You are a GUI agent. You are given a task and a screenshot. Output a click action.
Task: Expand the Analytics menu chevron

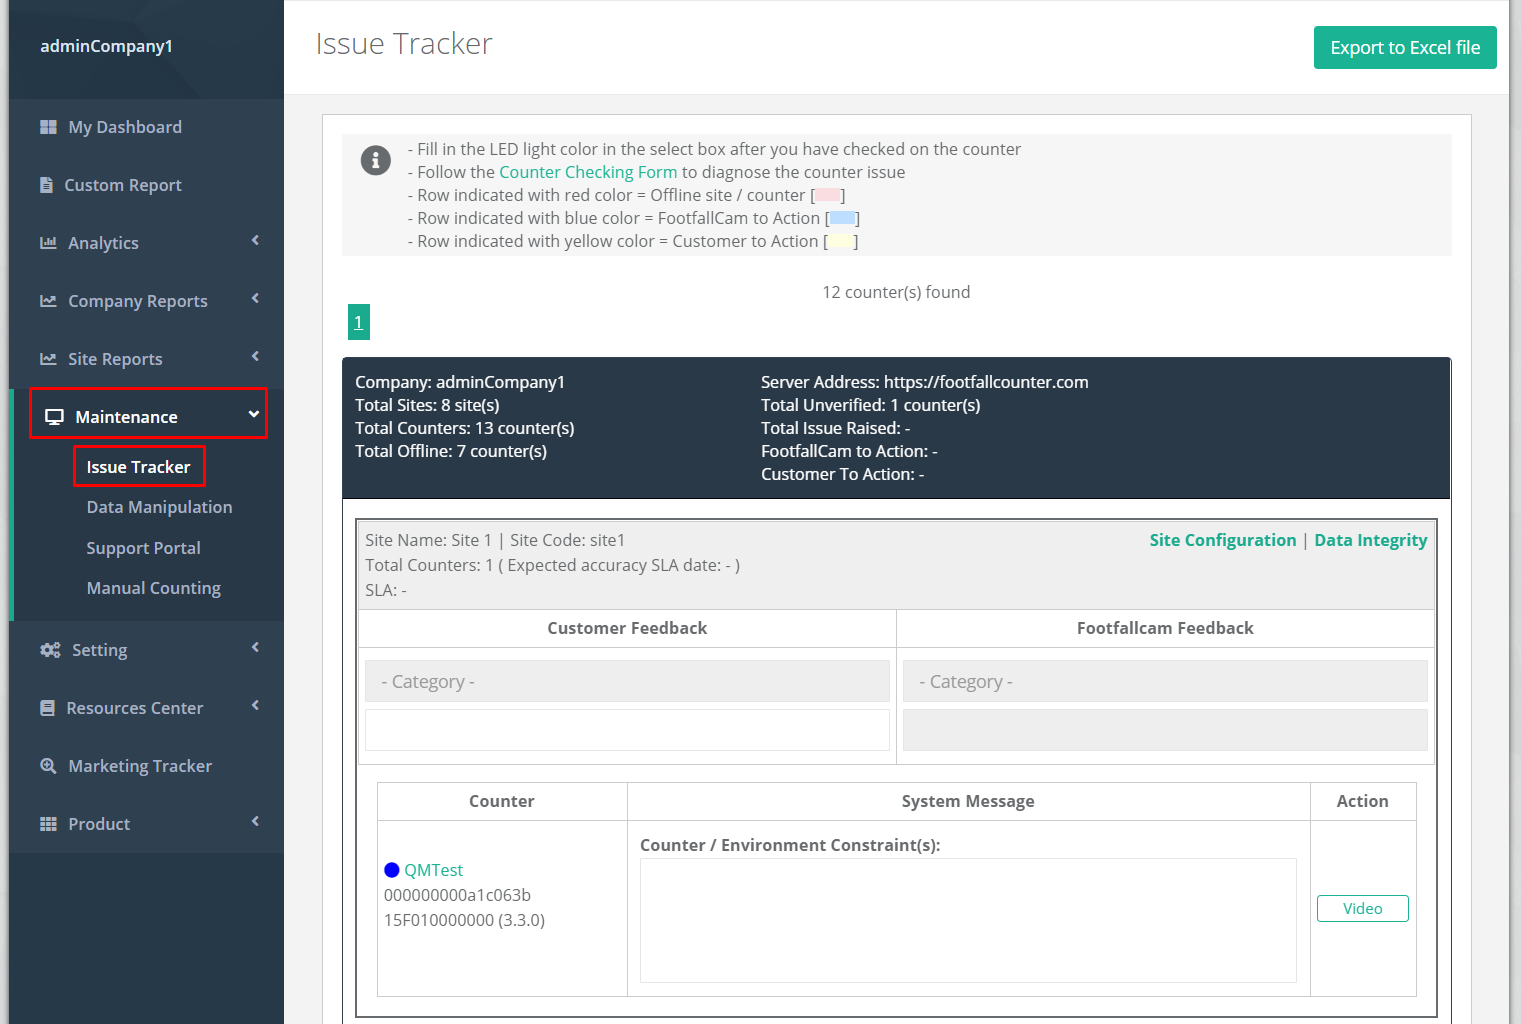[254, 242]
